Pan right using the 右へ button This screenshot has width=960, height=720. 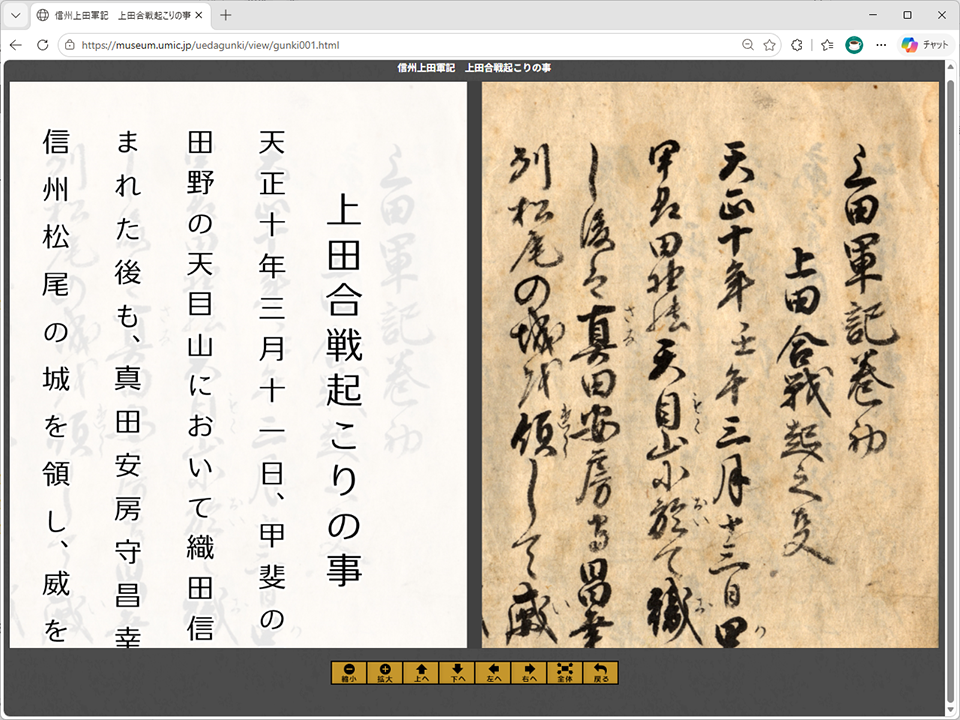(529, 673)
